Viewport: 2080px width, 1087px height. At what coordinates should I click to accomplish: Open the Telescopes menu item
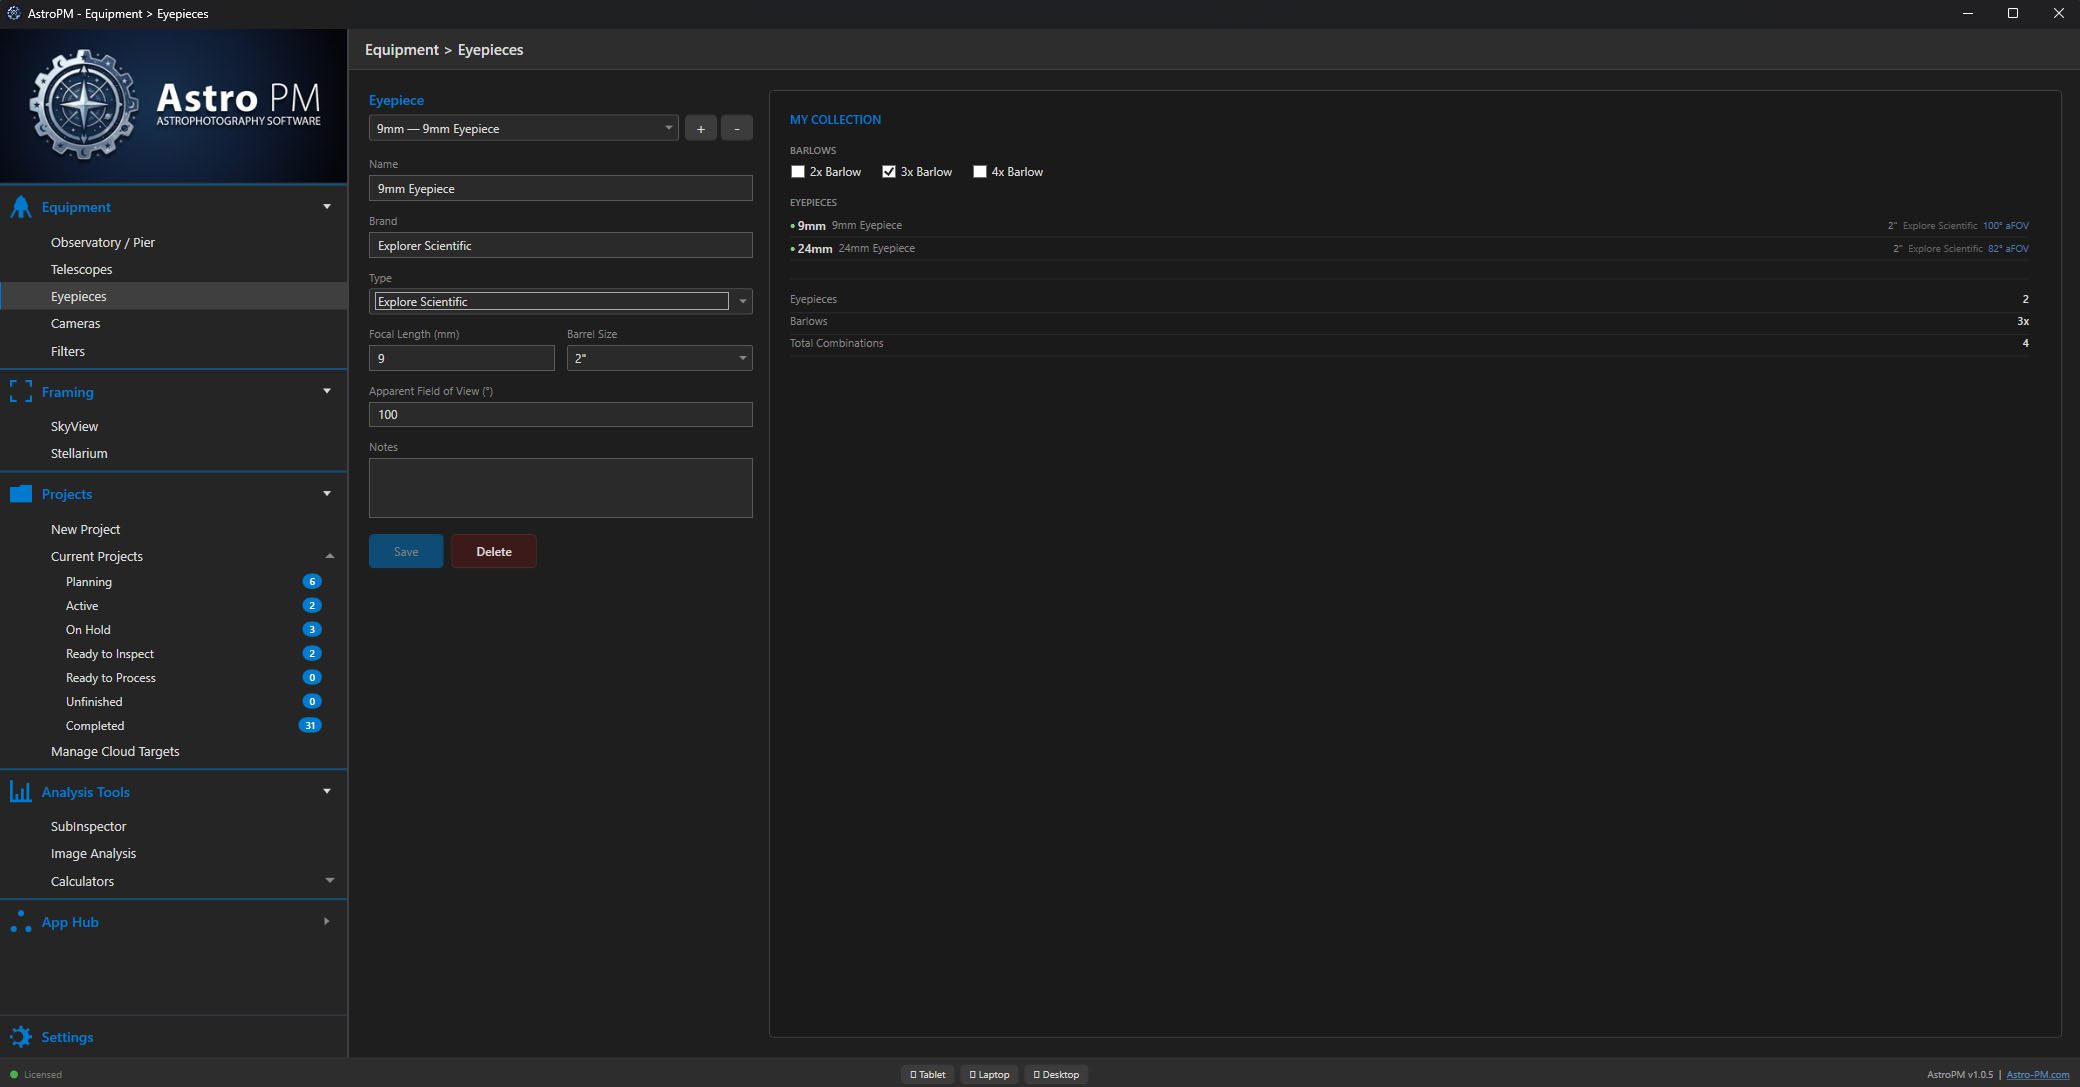tap(81, 269)
